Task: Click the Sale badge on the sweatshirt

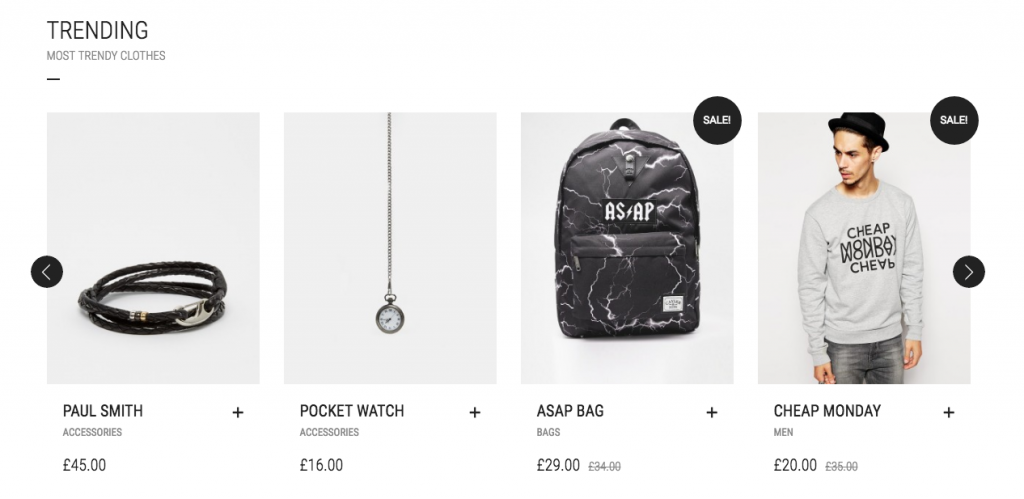Action: 954,120
